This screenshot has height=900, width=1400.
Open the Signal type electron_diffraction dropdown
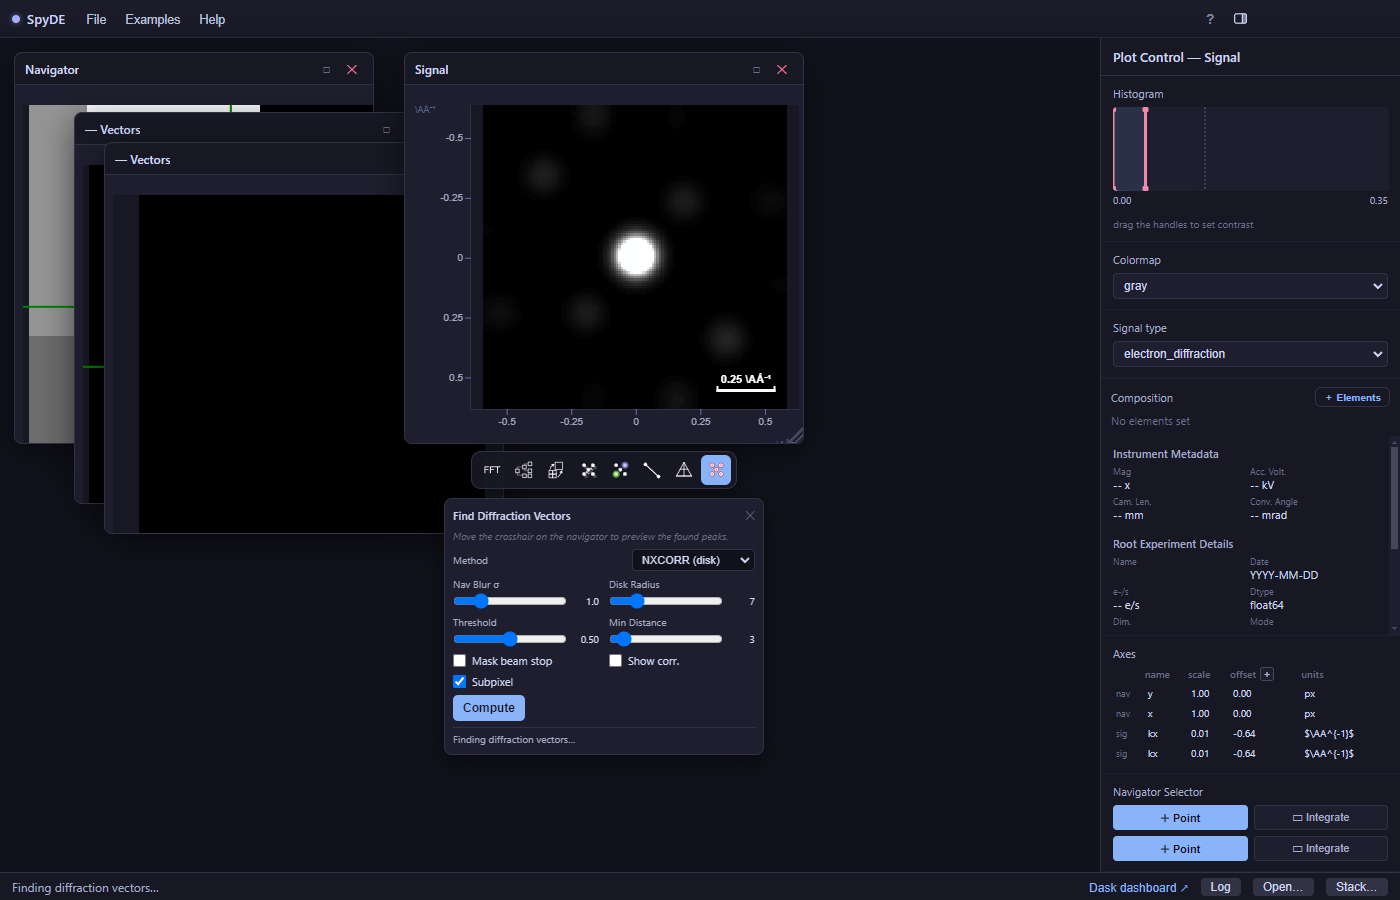click(1250, 354)
